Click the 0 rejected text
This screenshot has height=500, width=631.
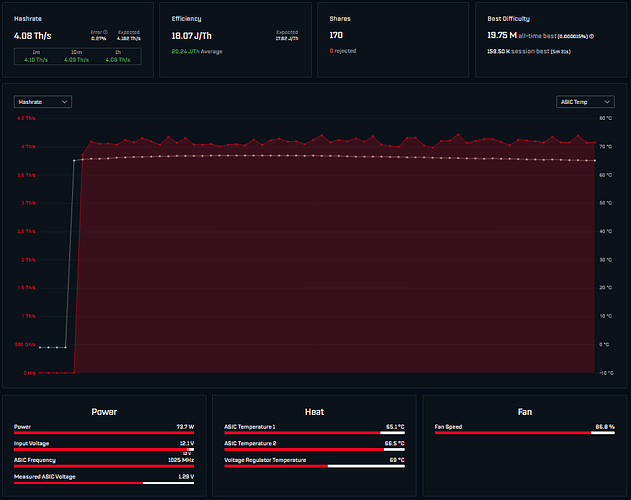pyautogui.click(x=343, y=51)
